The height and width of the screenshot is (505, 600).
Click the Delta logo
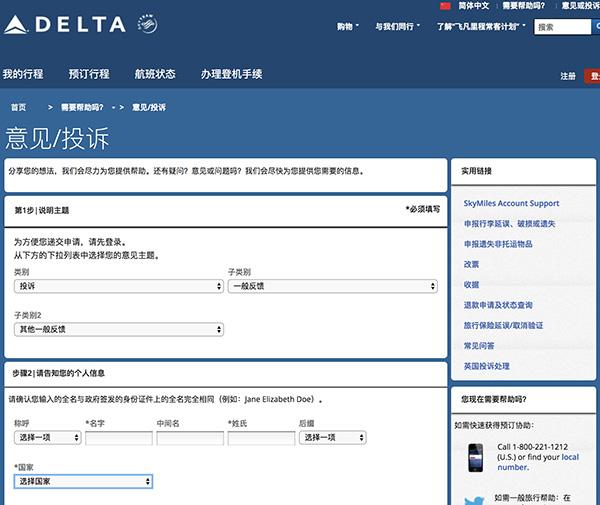tap(65, 24)
